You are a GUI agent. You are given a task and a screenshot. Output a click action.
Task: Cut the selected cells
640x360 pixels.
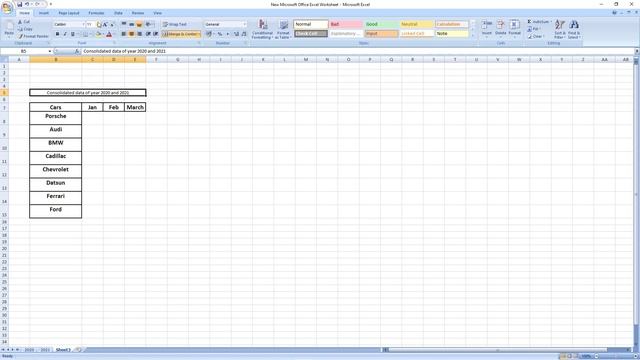coord(24,22)
